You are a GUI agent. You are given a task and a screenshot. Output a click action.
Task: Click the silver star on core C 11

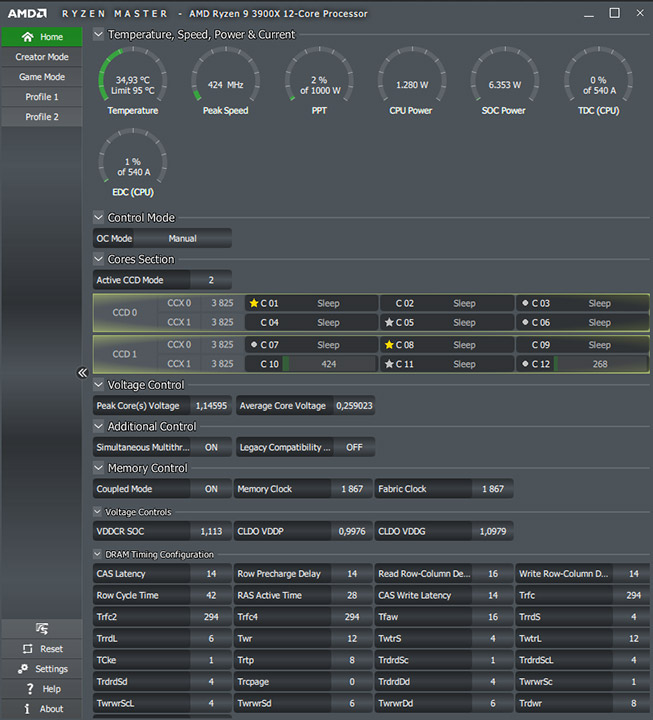click(389, 364)
